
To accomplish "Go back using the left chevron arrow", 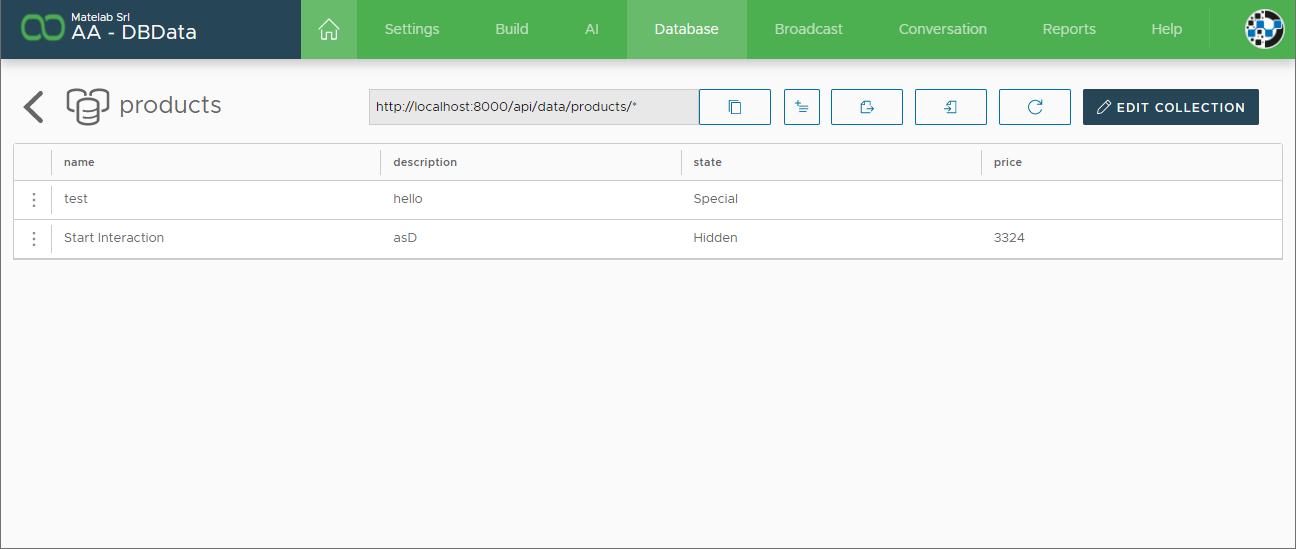I will pyautogui.click(x=34, y=107).
